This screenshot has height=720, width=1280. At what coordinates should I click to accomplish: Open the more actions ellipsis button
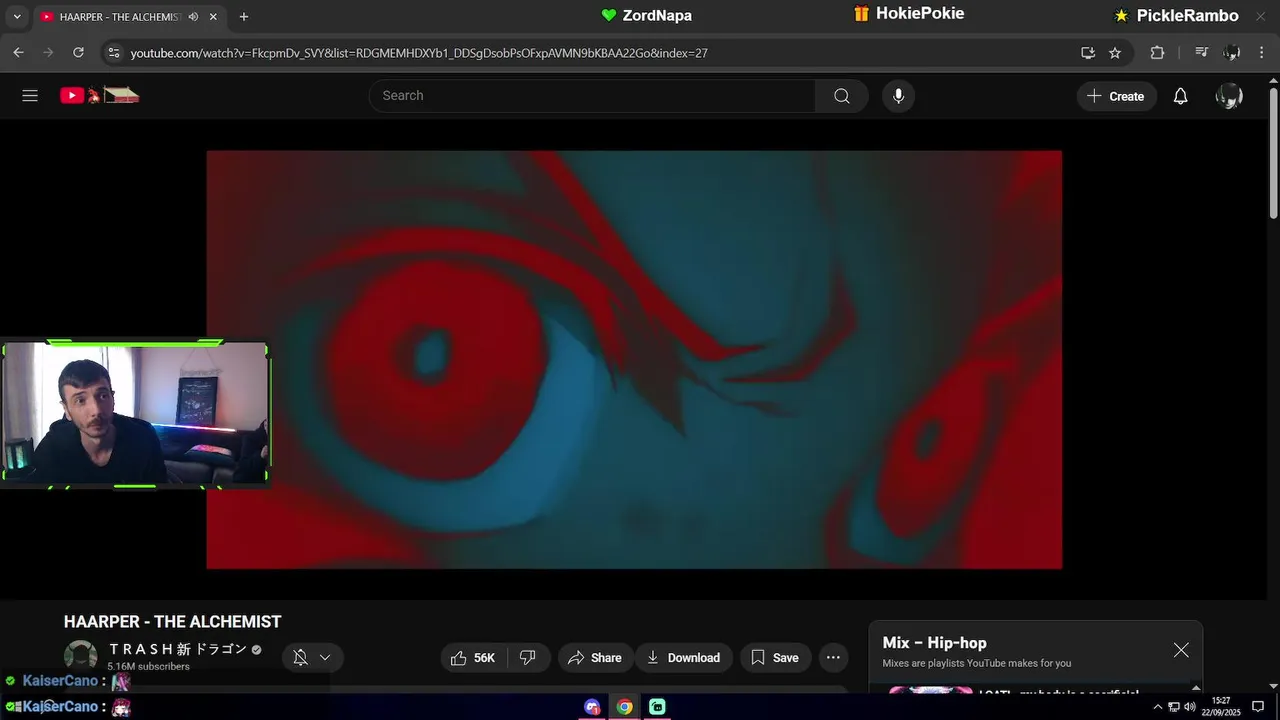(833, 657)
